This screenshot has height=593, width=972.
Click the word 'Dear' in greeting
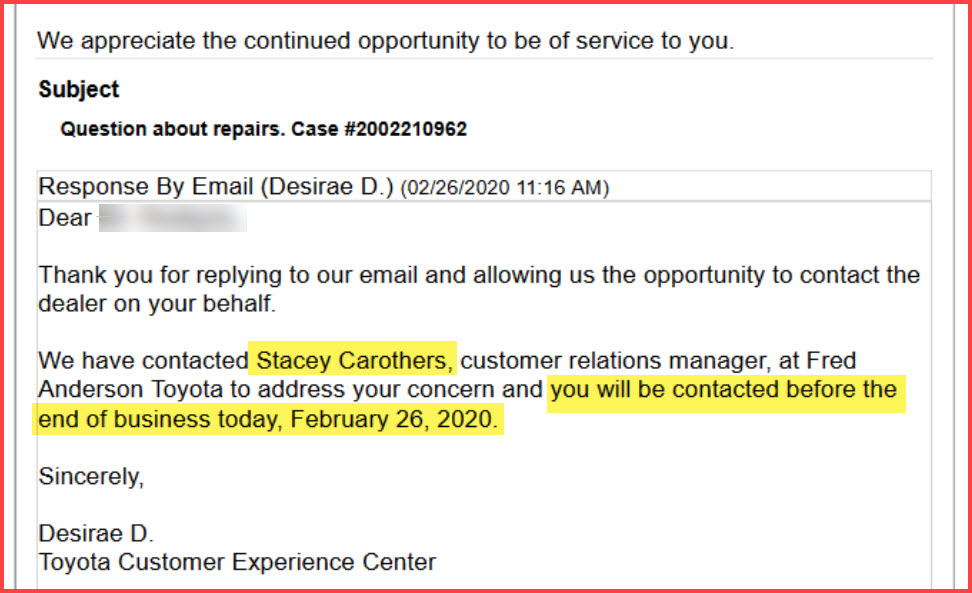(x=65, y=218)
